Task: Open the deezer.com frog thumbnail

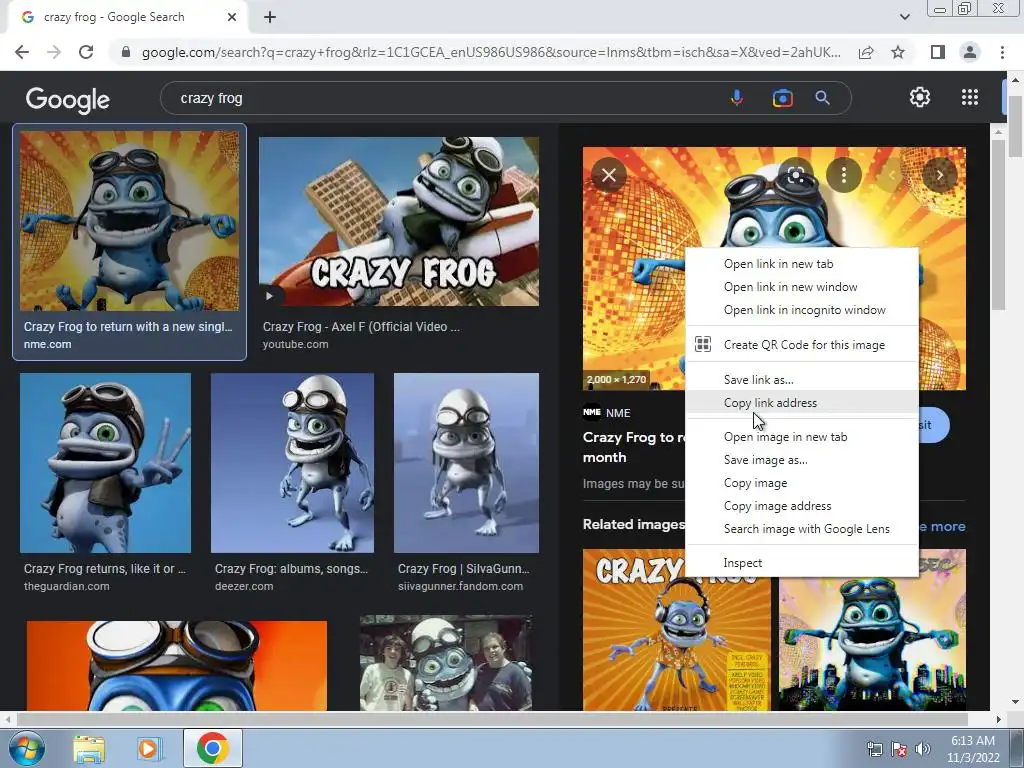Action: [x=293, y=463]
